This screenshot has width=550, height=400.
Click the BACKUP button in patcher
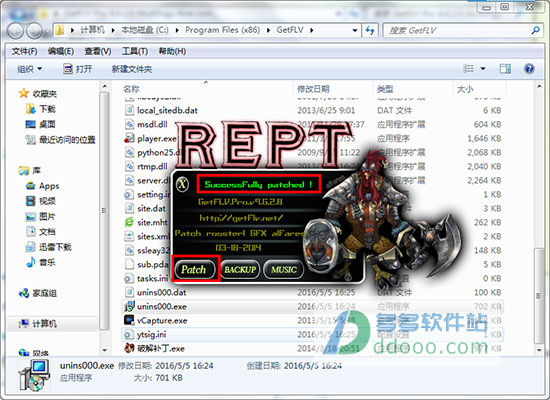click(x=240, y=269)
